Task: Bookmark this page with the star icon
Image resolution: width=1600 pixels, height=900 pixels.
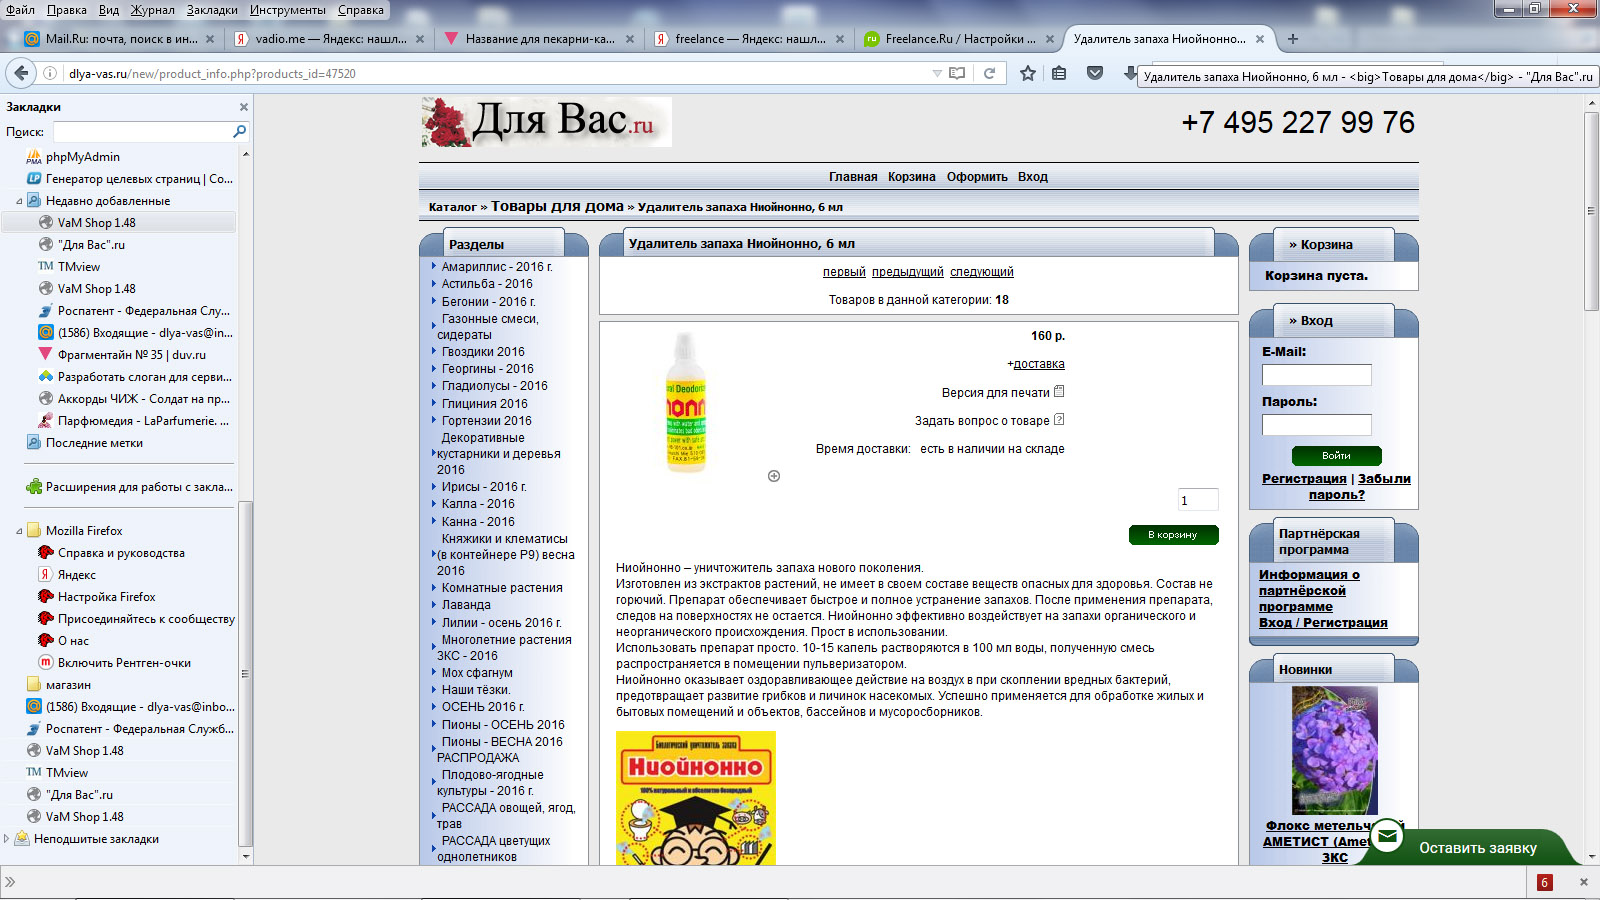Action: (1027, 73)
